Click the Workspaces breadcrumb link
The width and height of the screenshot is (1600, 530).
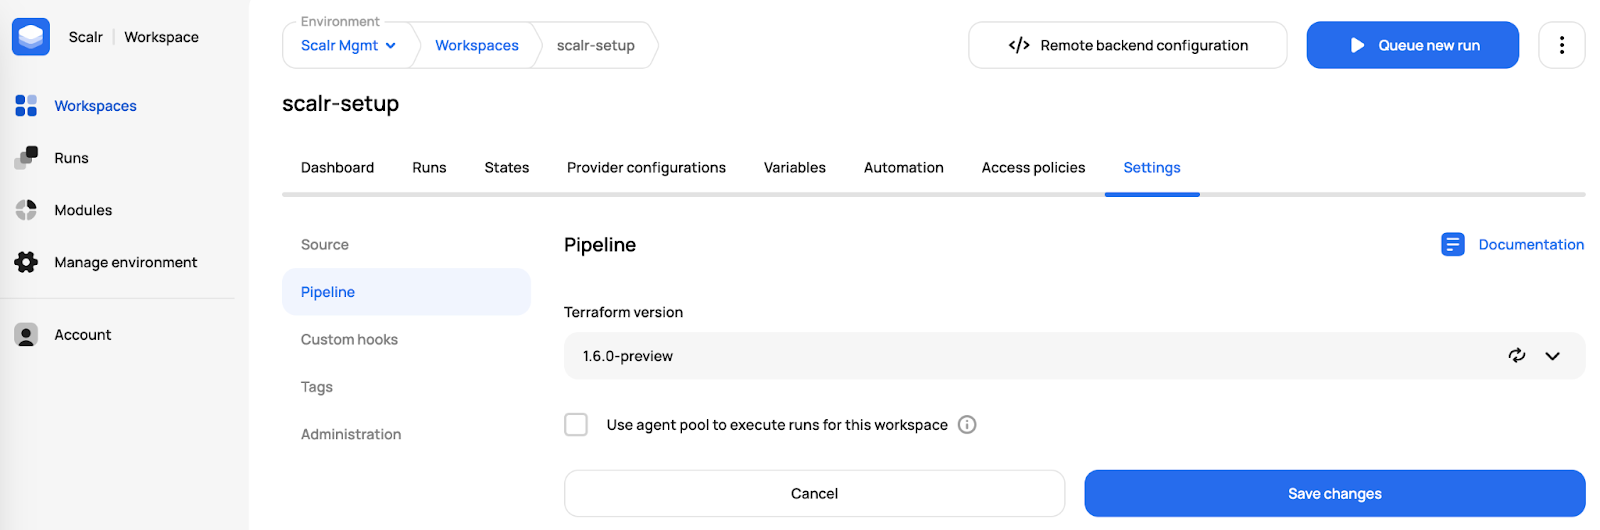477,45
